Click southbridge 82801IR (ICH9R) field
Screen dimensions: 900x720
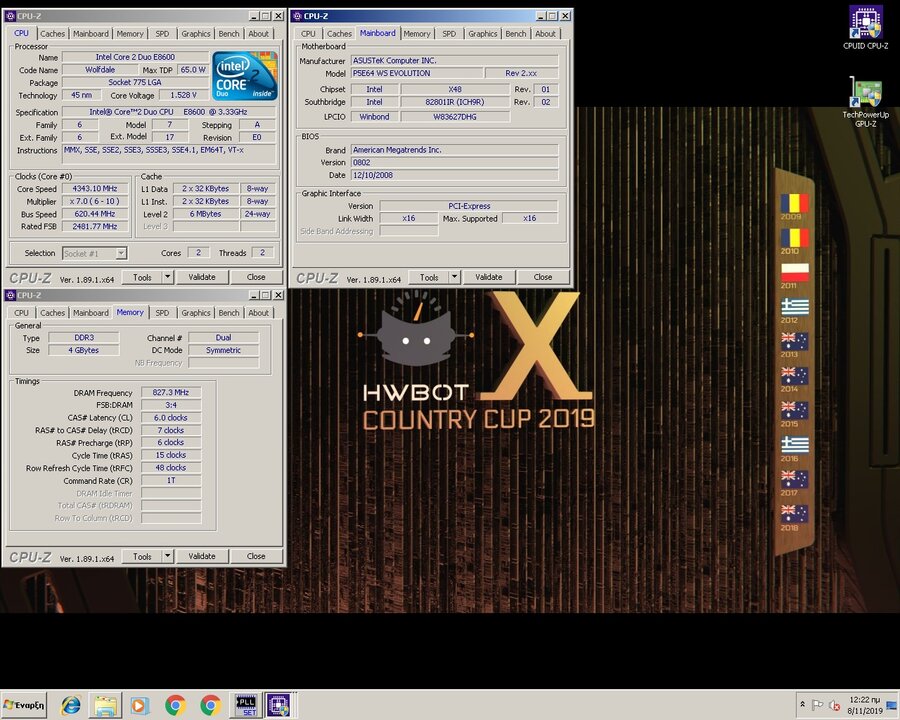click(455, 102)
